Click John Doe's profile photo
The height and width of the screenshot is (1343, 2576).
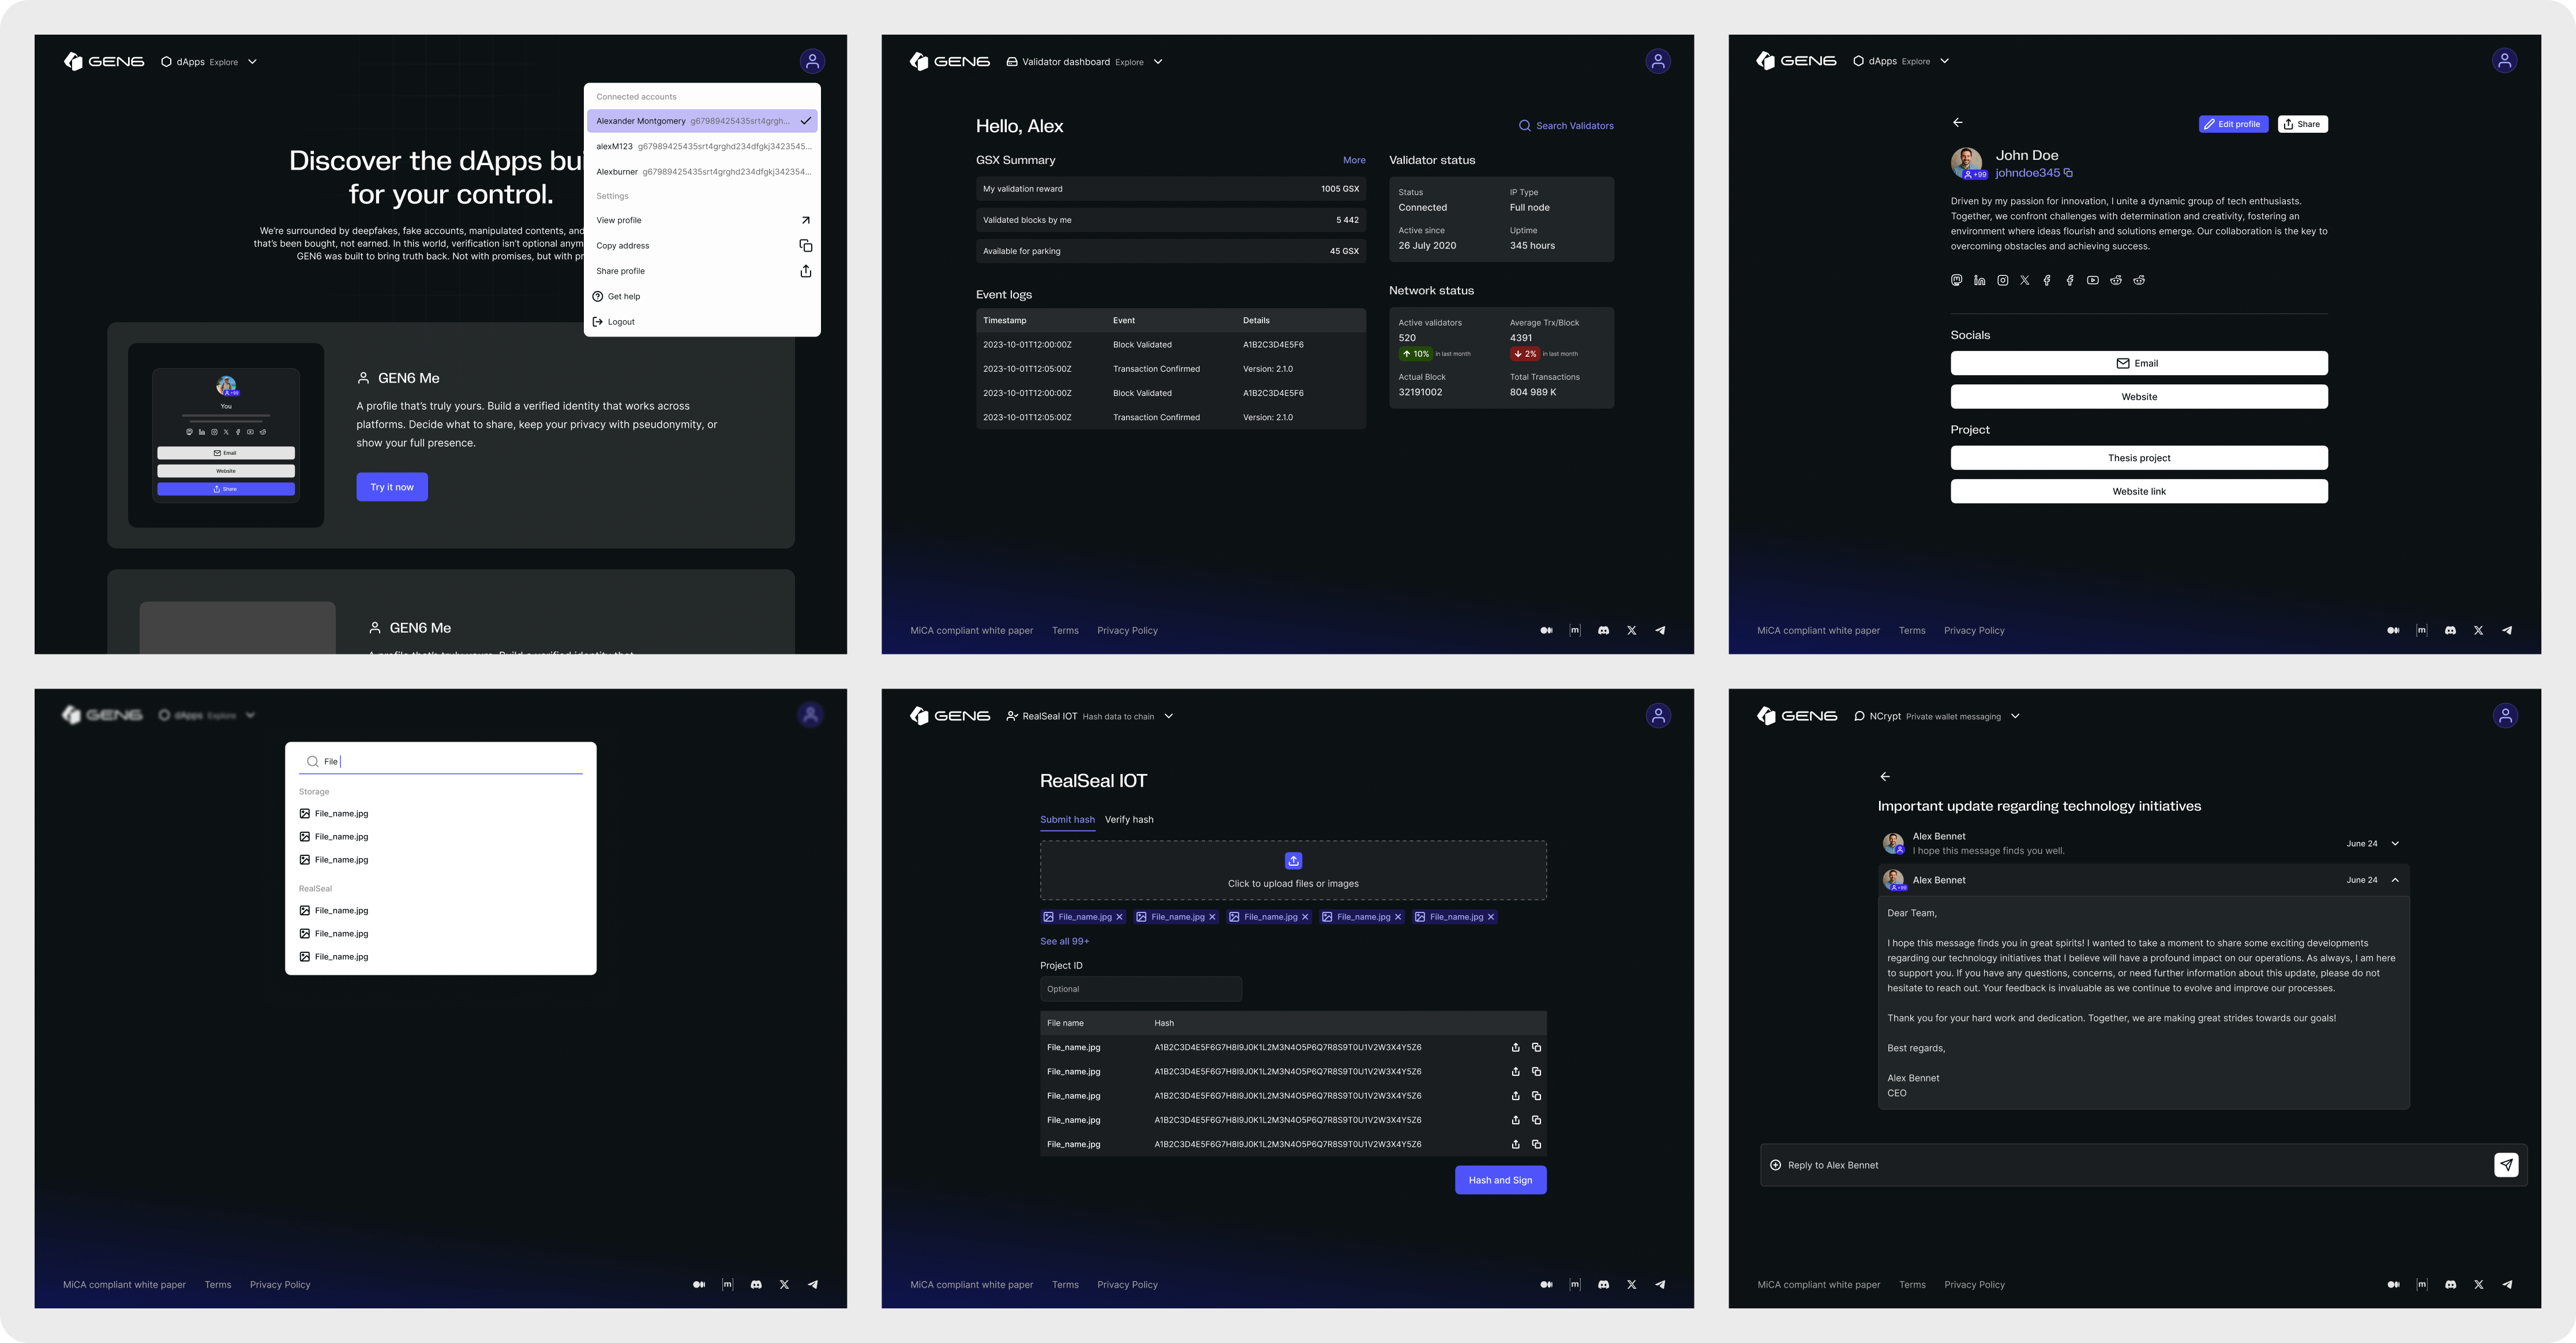[x=1966, y=162]
